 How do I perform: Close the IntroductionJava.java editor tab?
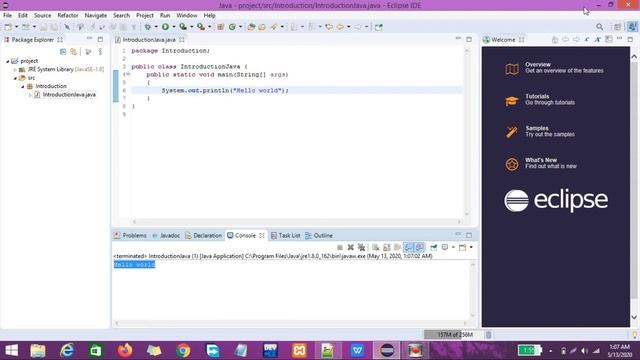click(x=182, y=40)
